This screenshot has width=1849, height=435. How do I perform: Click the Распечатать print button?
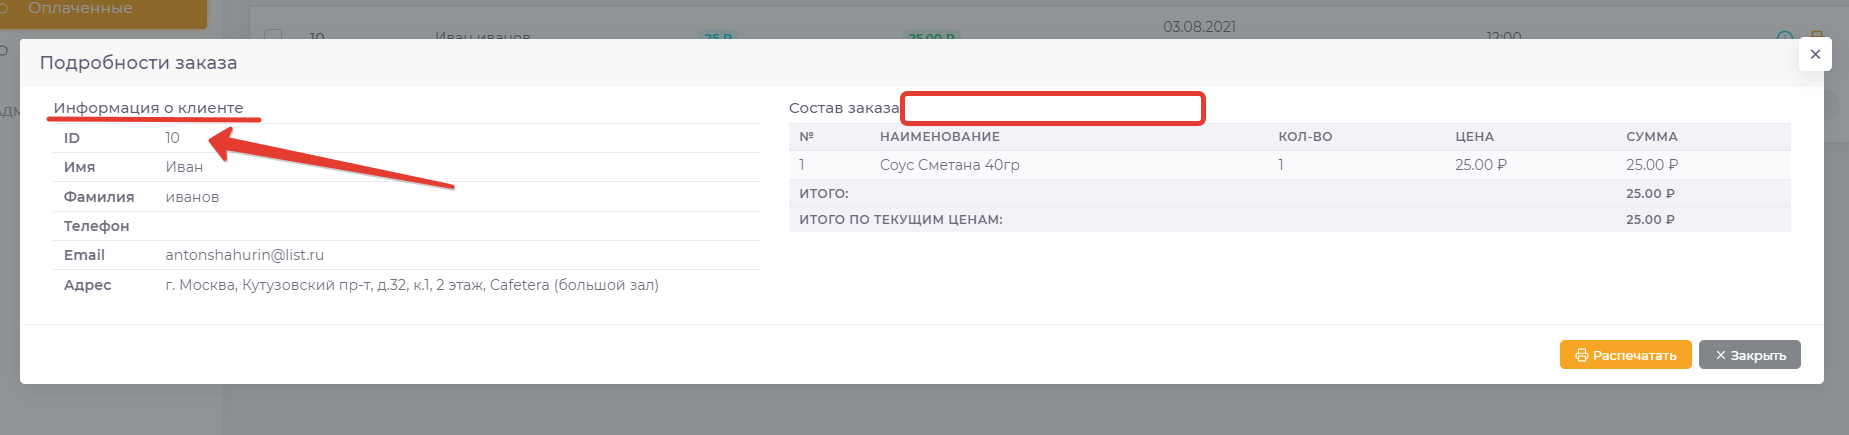pos(1625,355)
